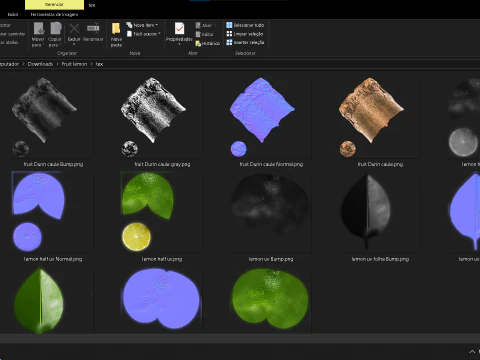Select the fruit Durin caule Bump.png thumbnail
Viewport: 480px width, 360px height.
45,117
